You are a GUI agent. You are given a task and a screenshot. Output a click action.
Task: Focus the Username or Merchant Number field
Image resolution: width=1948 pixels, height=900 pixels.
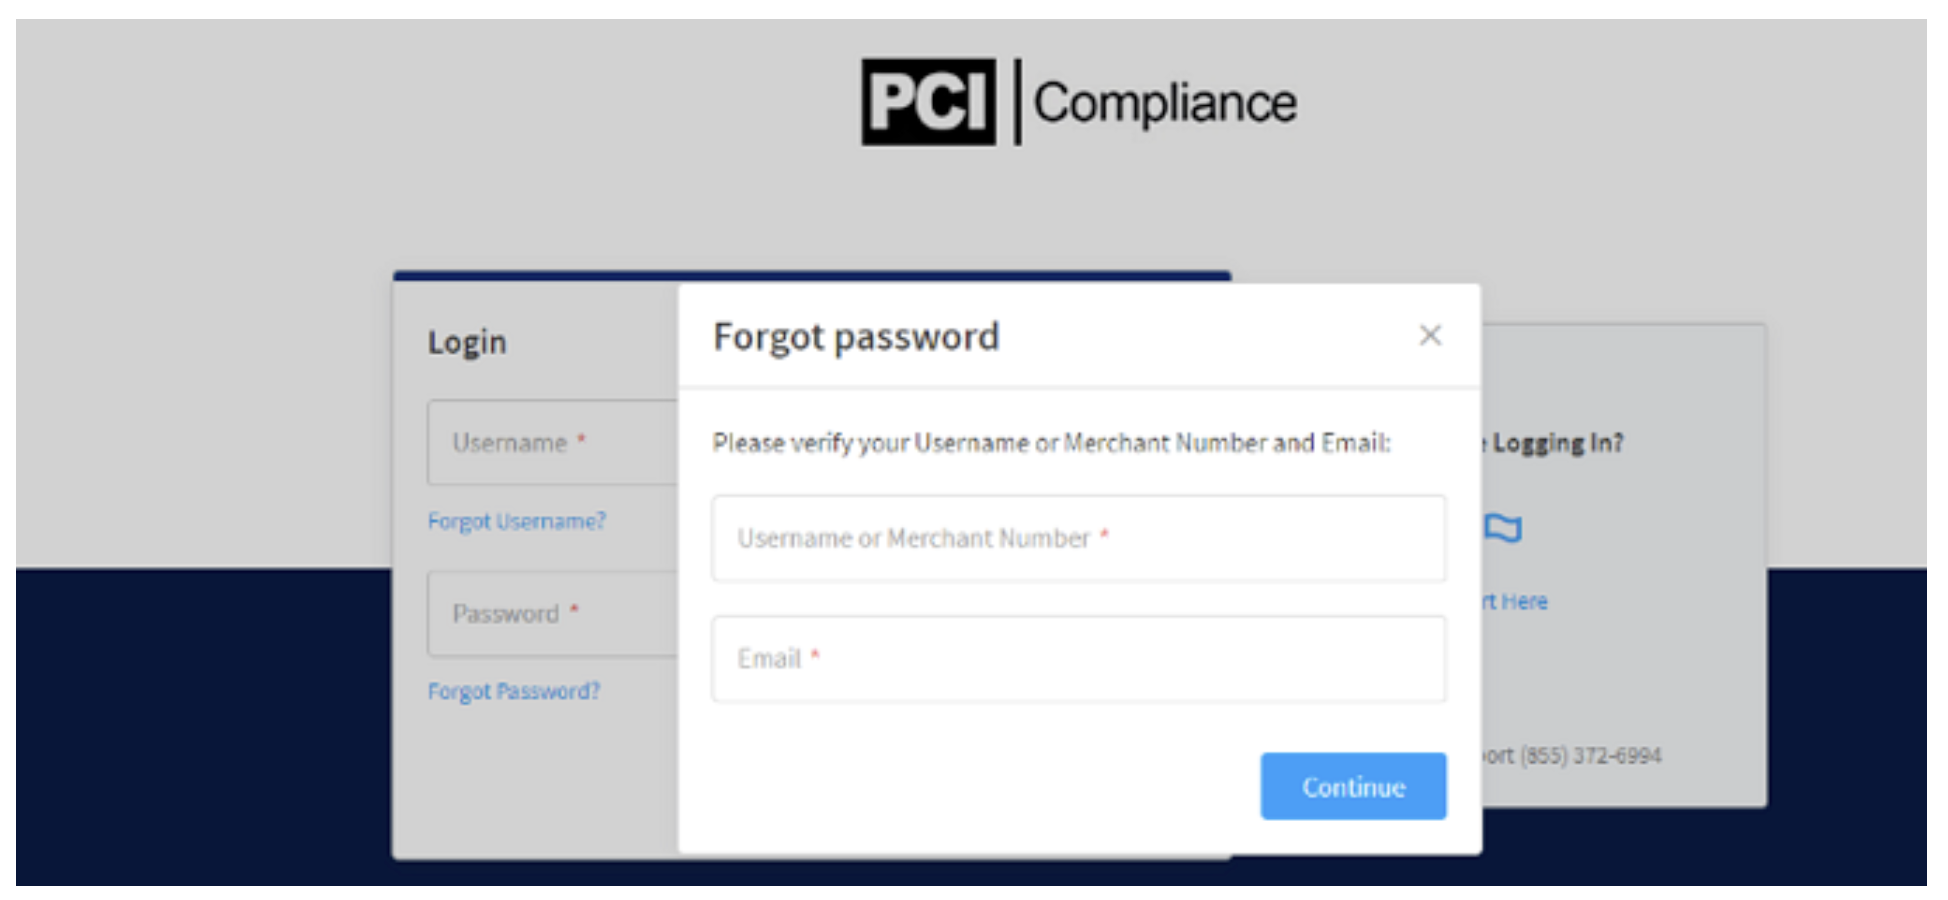point(1078,538)
